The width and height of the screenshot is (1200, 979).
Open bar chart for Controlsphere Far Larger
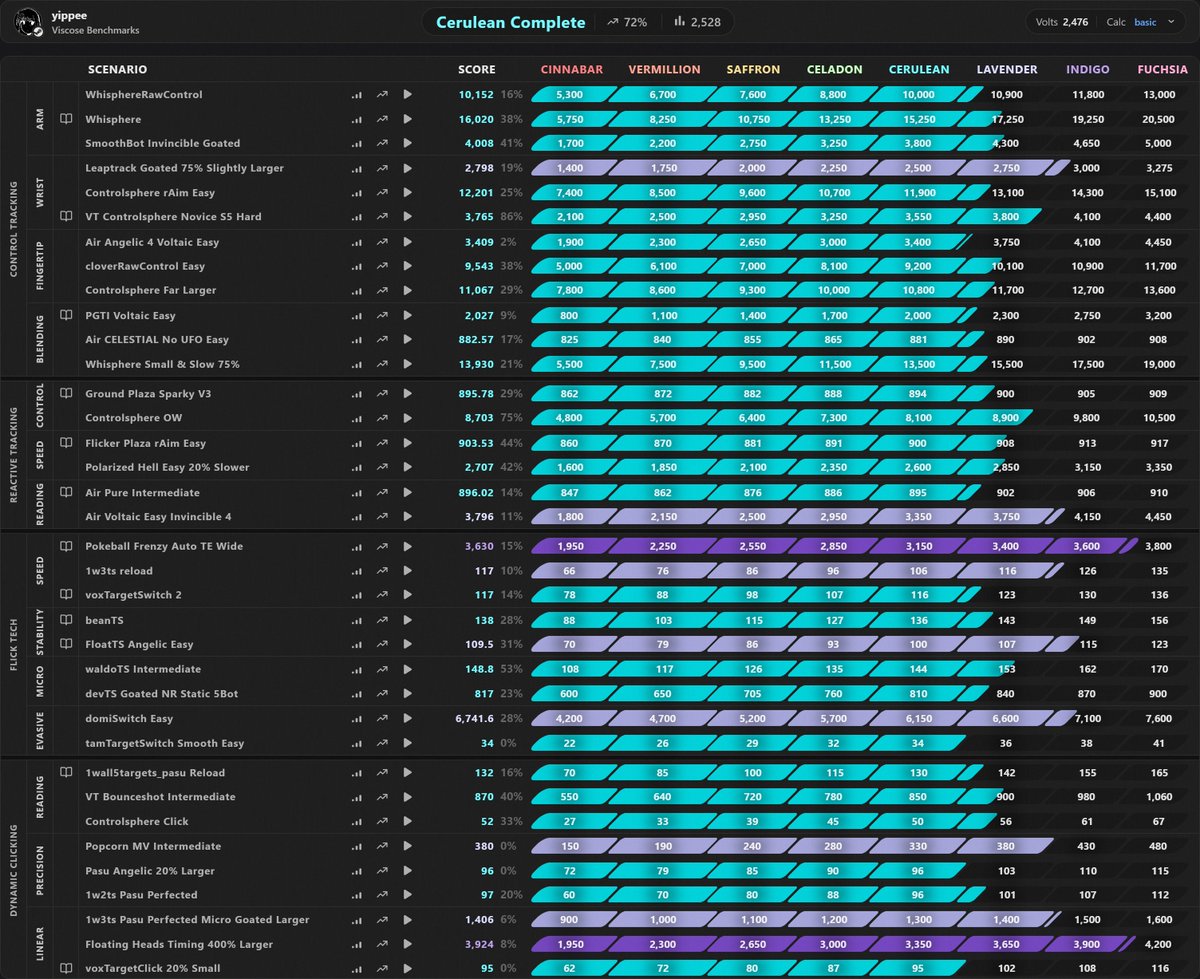point(356,290)
